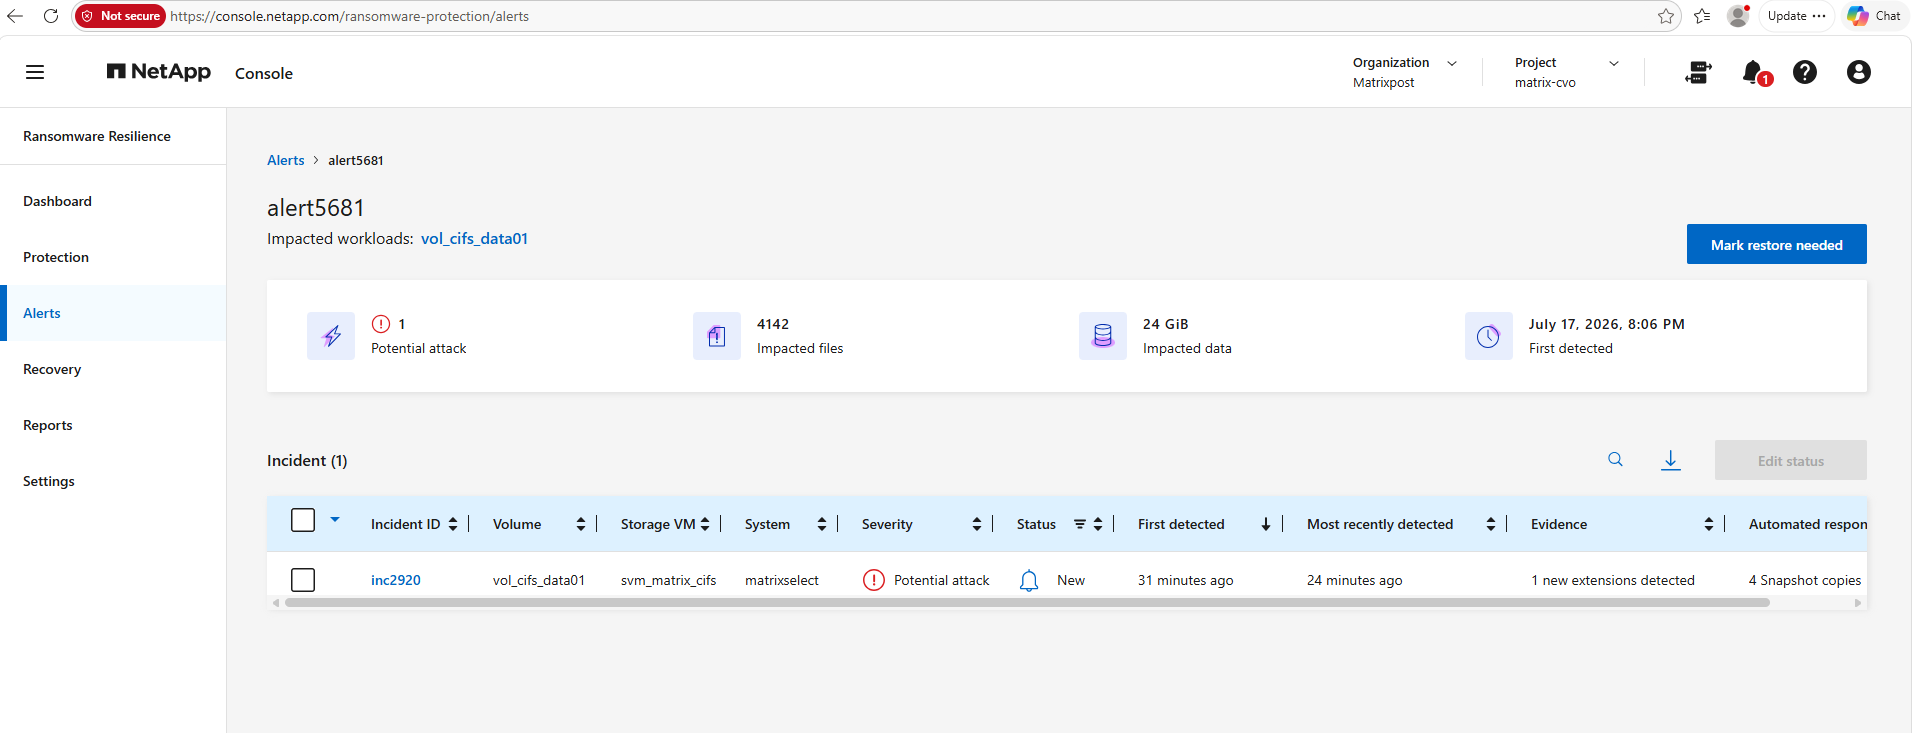1912x733 pixels.
Task: Sort by First detected column
Action: point(1266,524)
